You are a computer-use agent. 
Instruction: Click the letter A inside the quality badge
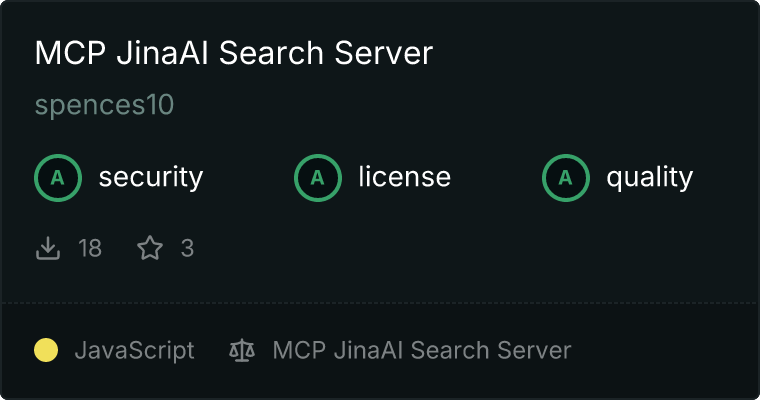[x=566, y=178]
